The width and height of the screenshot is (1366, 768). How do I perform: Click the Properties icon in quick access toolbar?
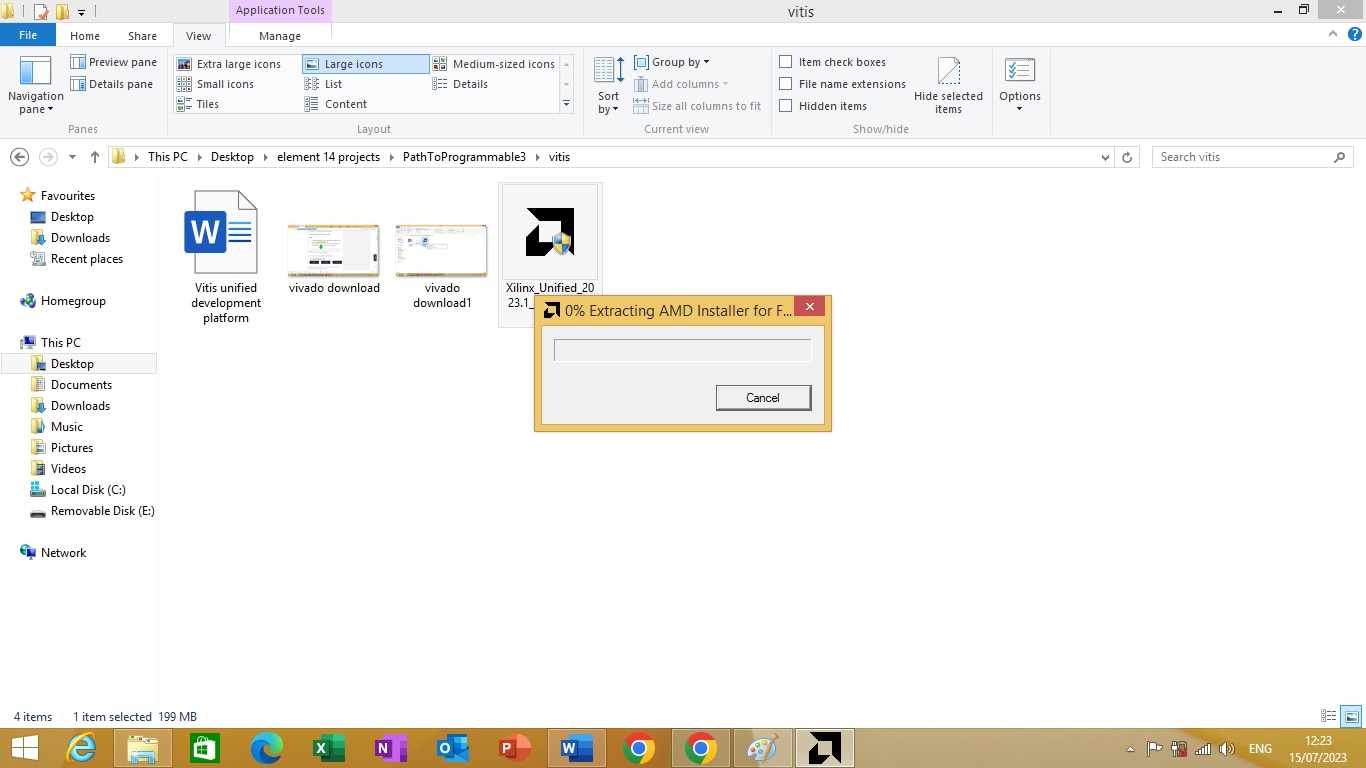click(x=41, y=11)
